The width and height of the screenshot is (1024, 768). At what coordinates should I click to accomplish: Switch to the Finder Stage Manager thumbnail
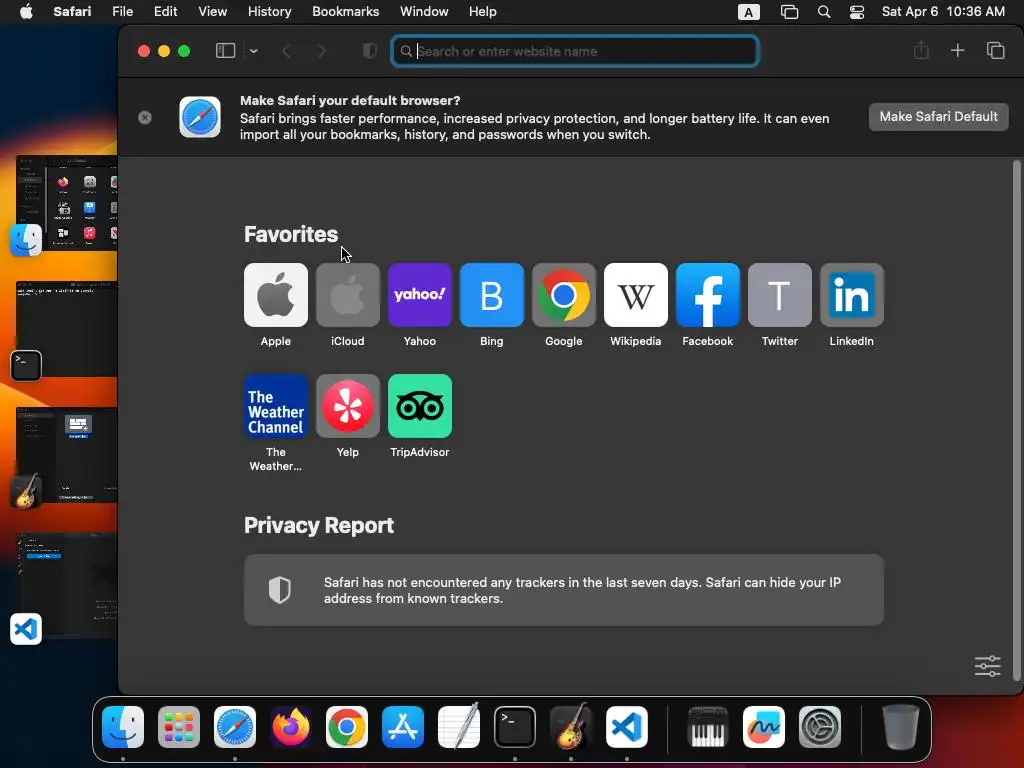67,203
